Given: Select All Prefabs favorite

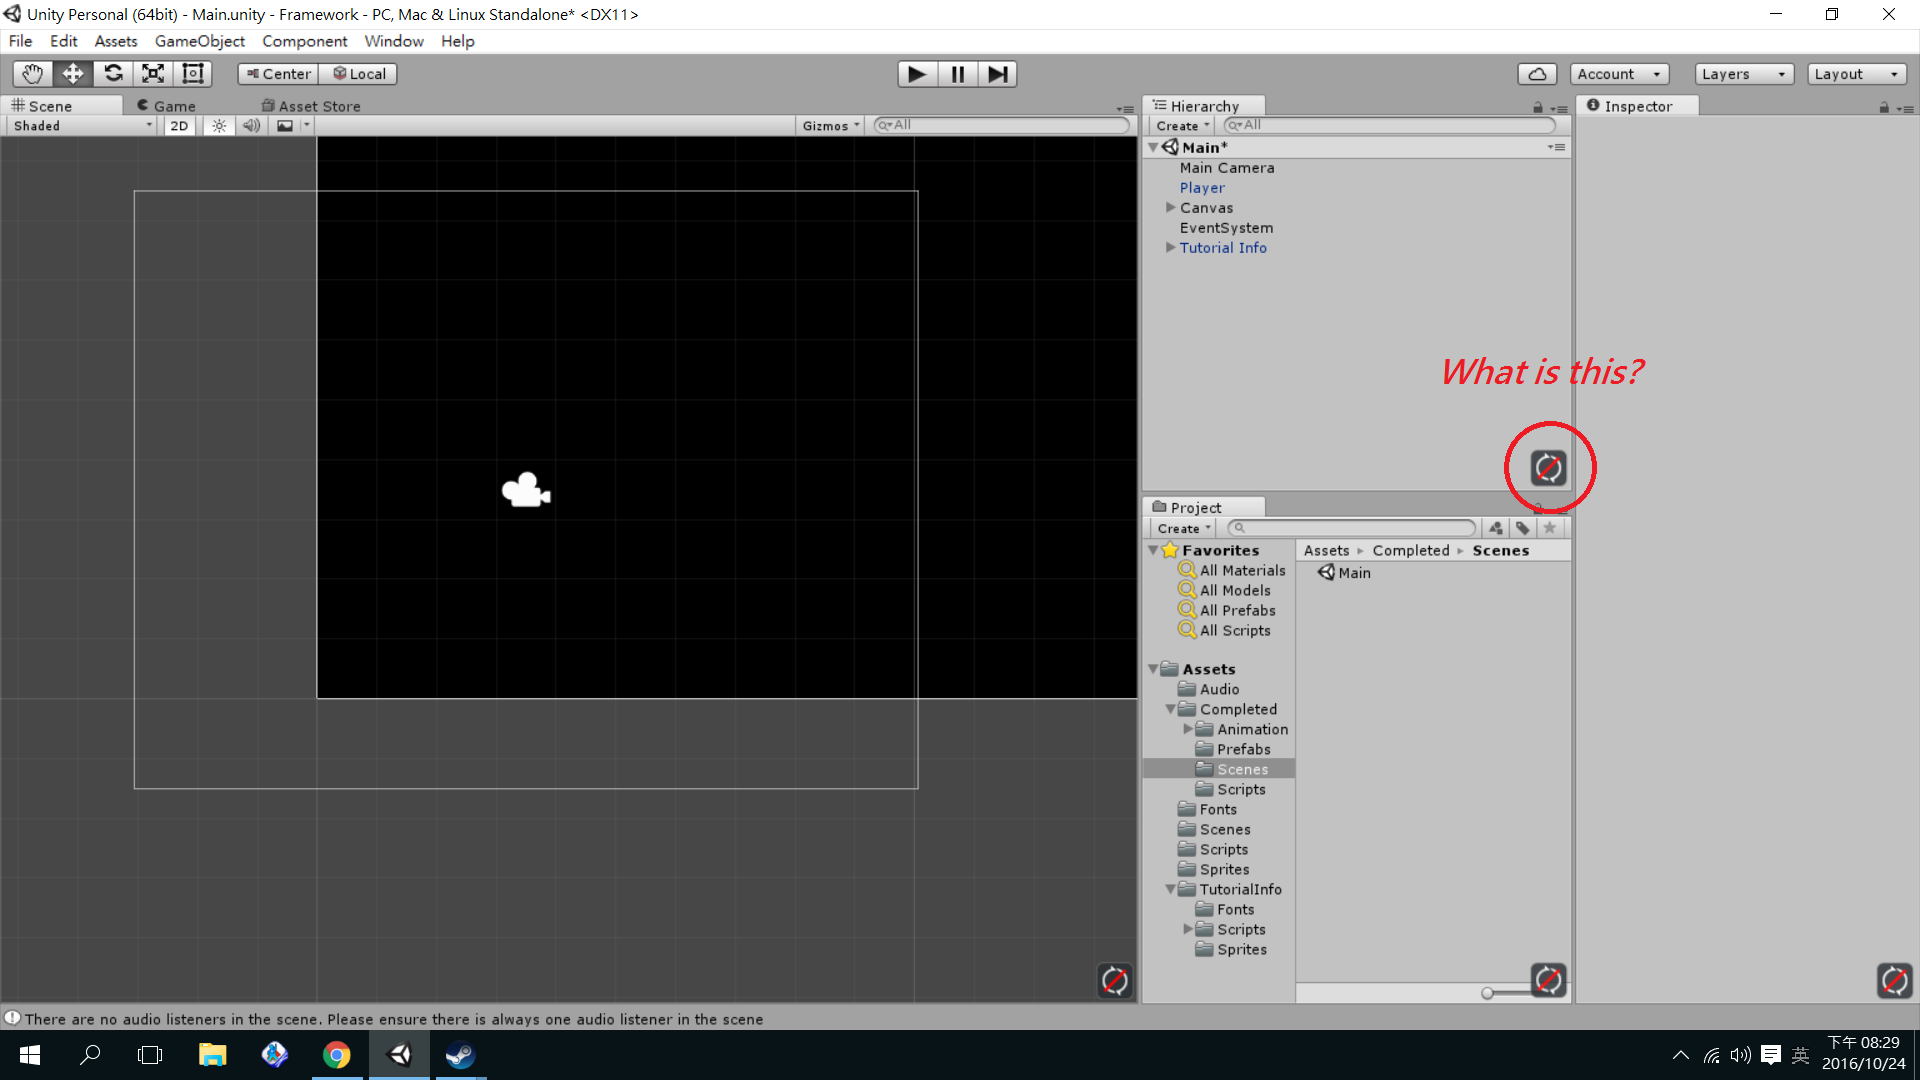Looking at the screenshot, I should [1227, 610].
